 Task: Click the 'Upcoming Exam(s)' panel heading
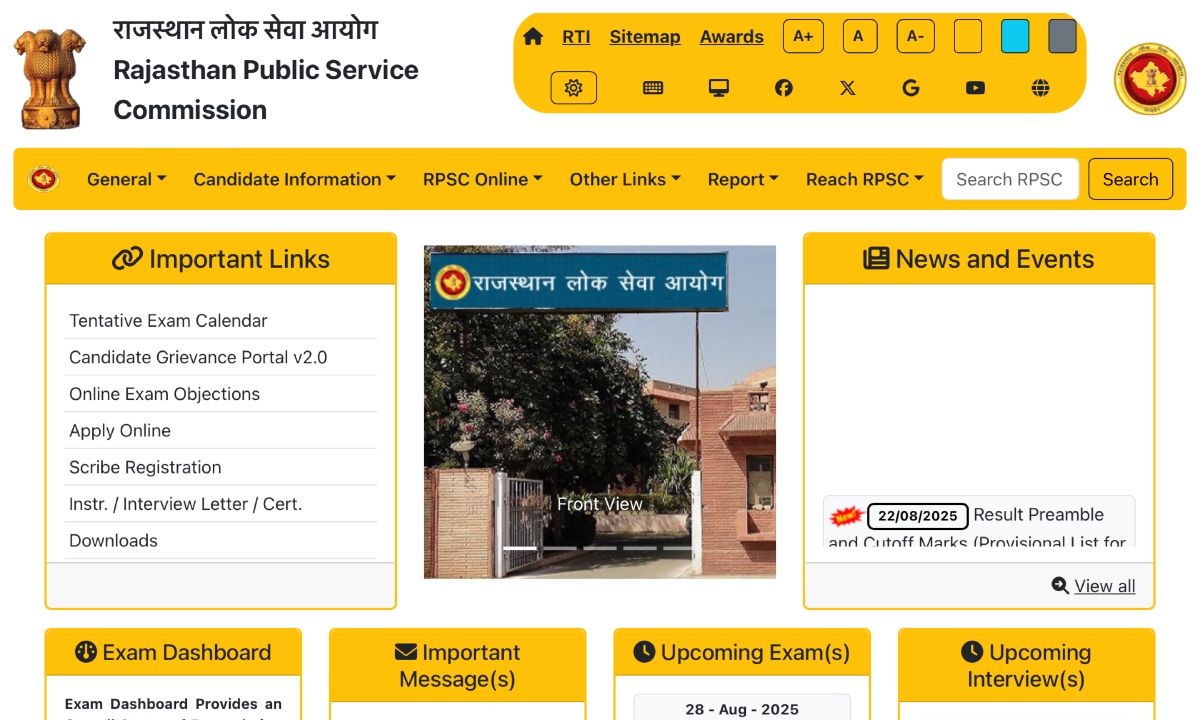[742, 653]
